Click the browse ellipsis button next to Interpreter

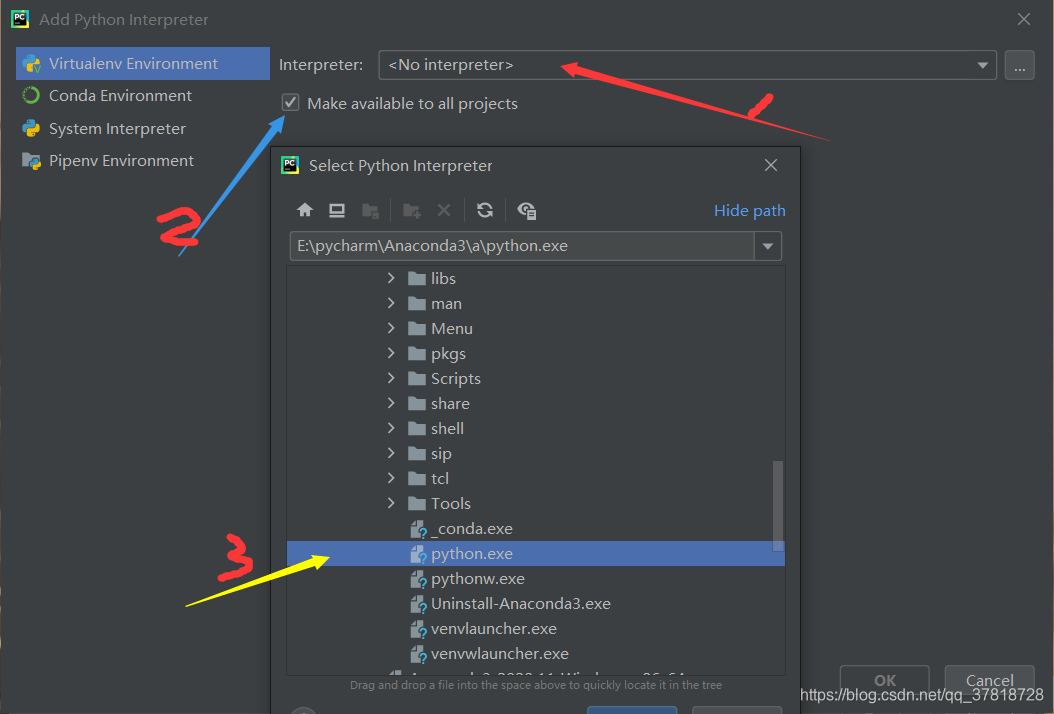[x=1019, y=65]
